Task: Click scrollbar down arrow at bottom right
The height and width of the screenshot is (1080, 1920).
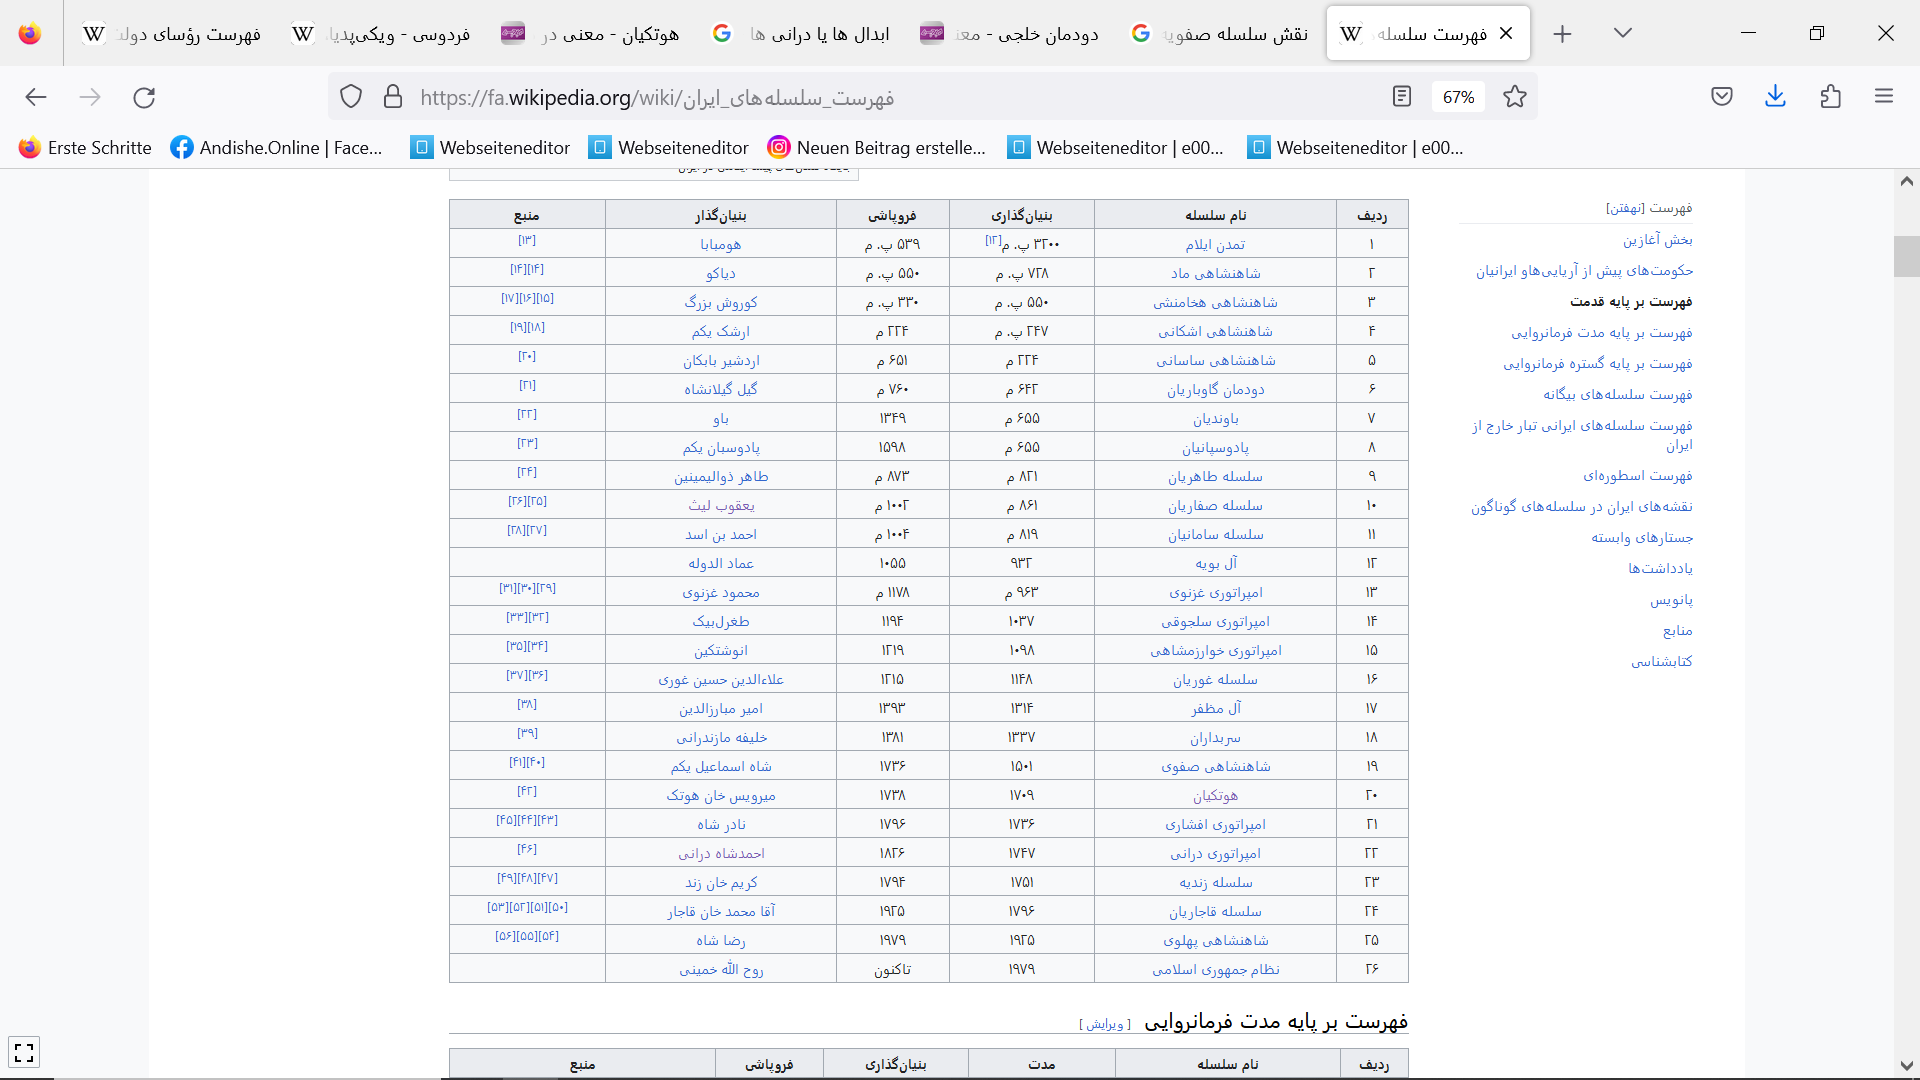Action: pyautogui.click(x=1906, y=1066)
